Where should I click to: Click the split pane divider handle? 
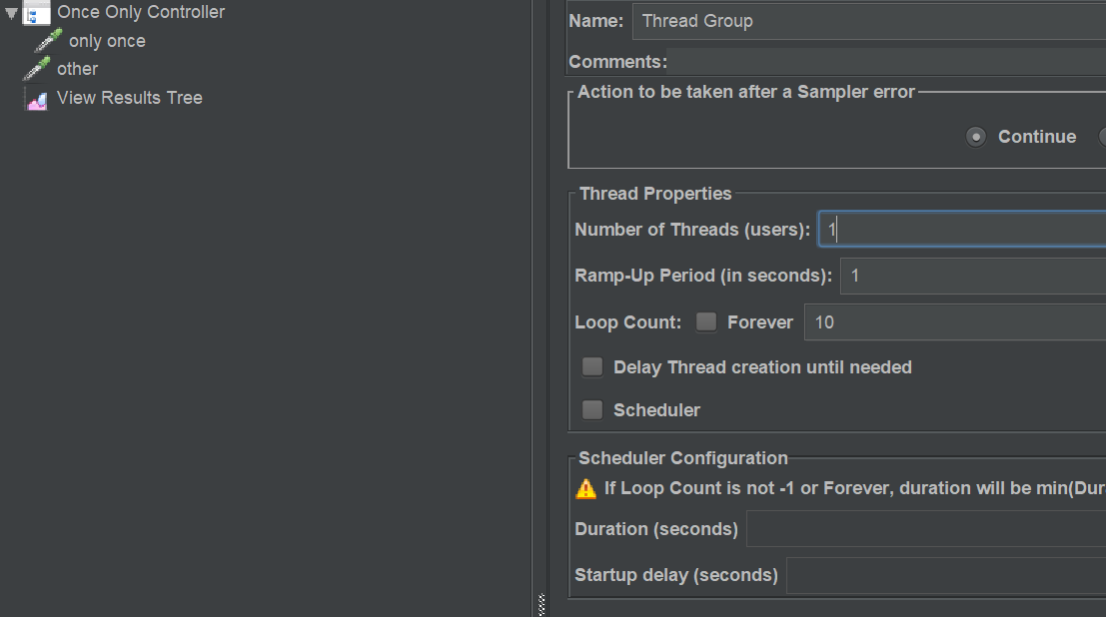tap(541, 604)
